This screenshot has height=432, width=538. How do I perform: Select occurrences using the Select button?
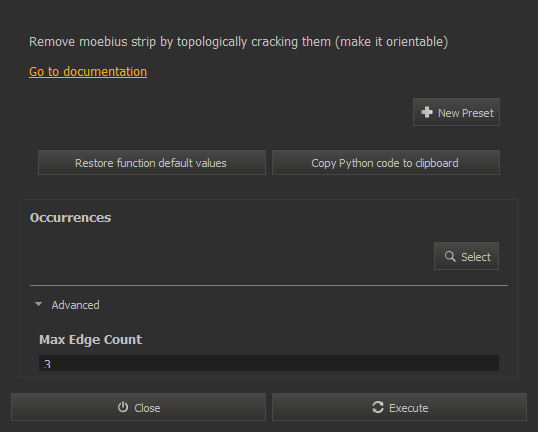pyautogui.click(x=466, y=256)
